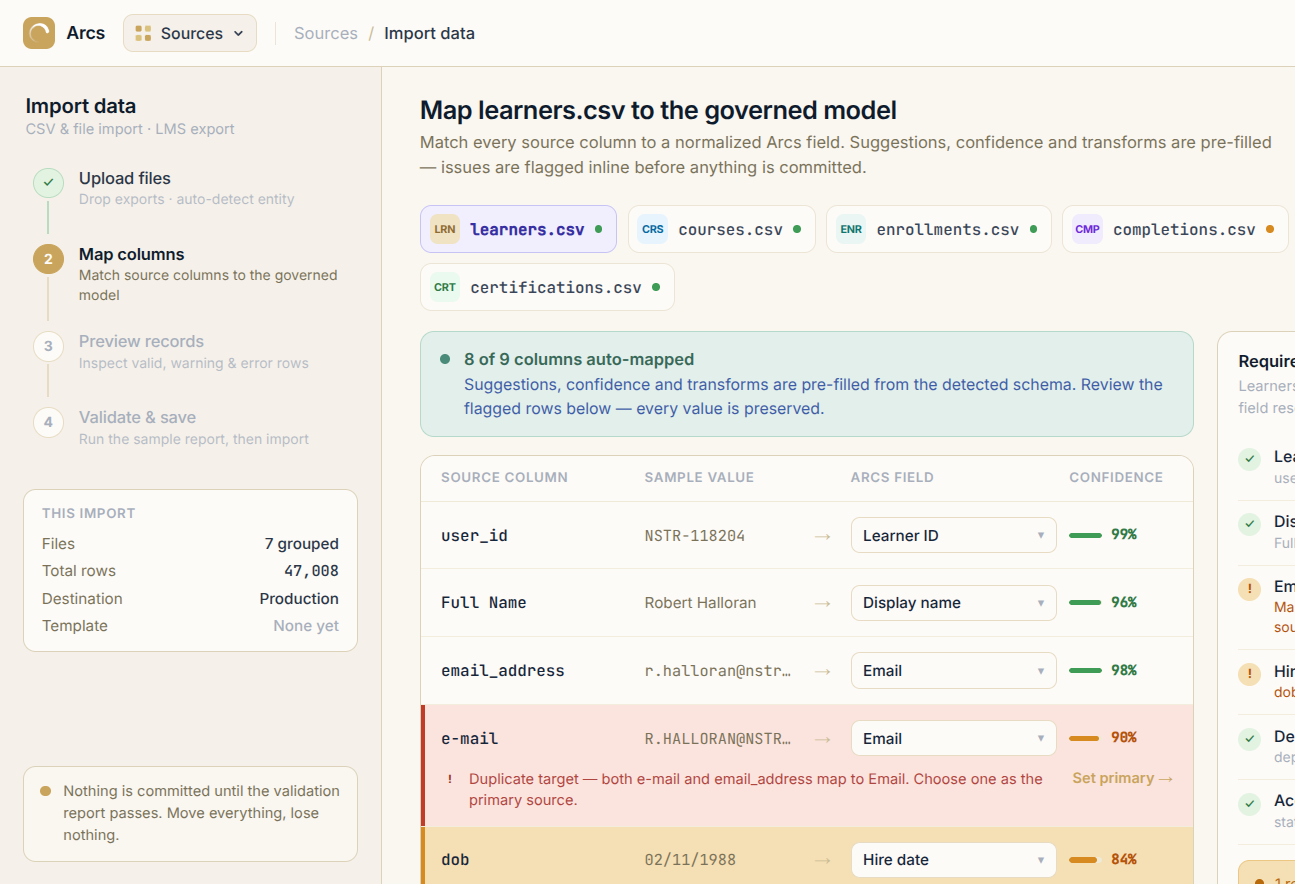
Task: Switch to learners.csv file tab
Action: coord(518,229)
